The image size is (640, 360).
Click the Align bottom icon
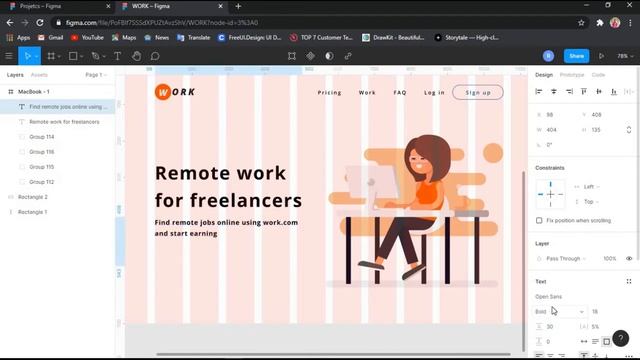coord(613,91)
